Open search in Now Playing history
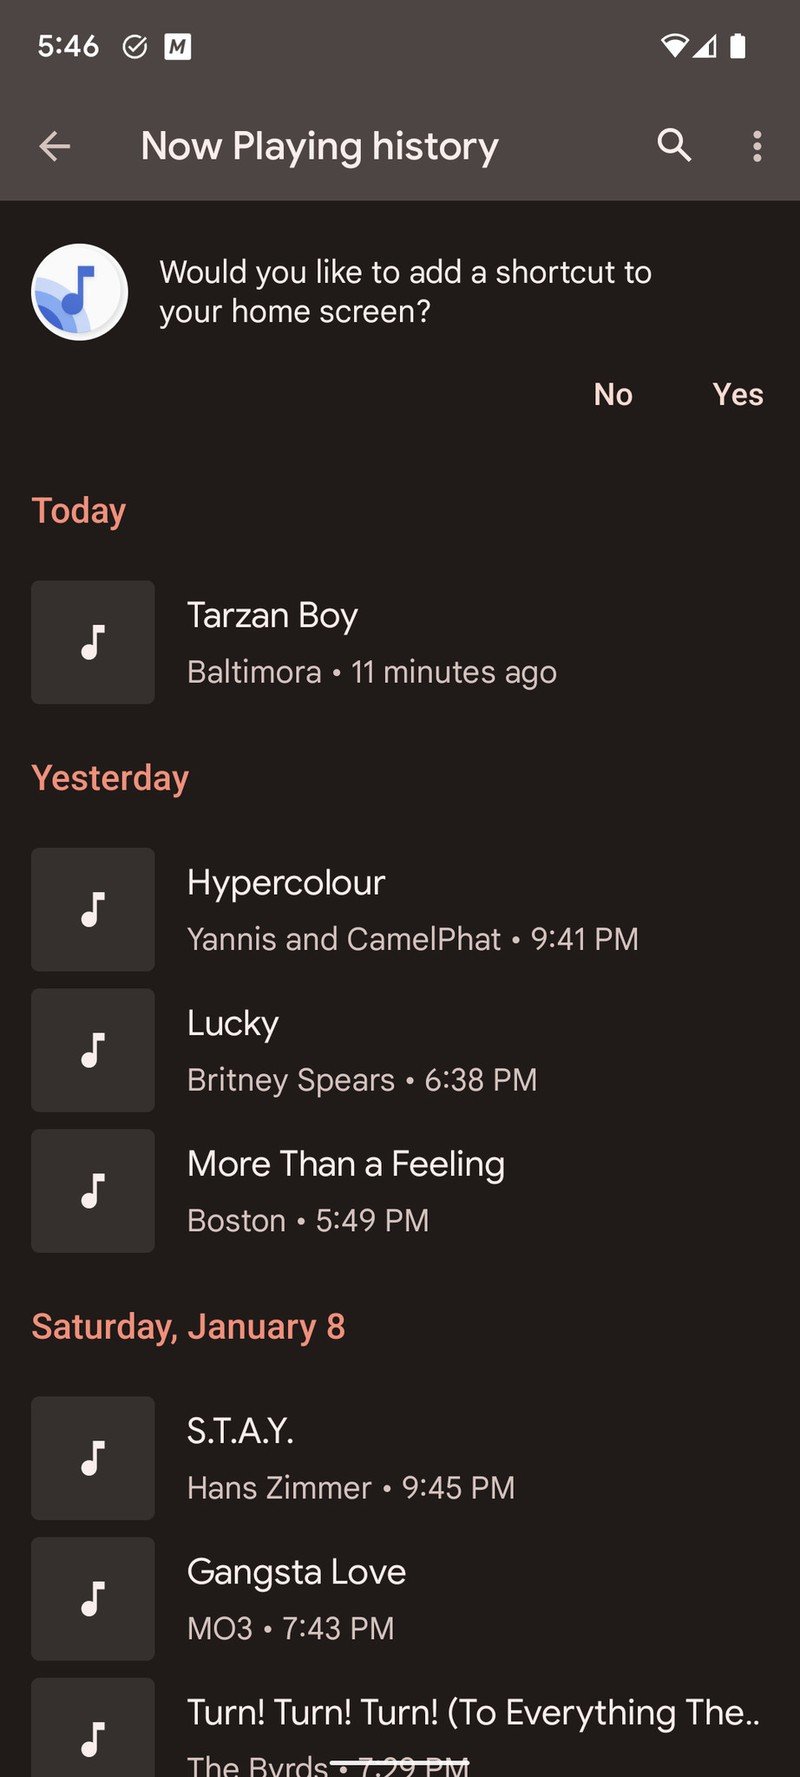 click(674, 146)
